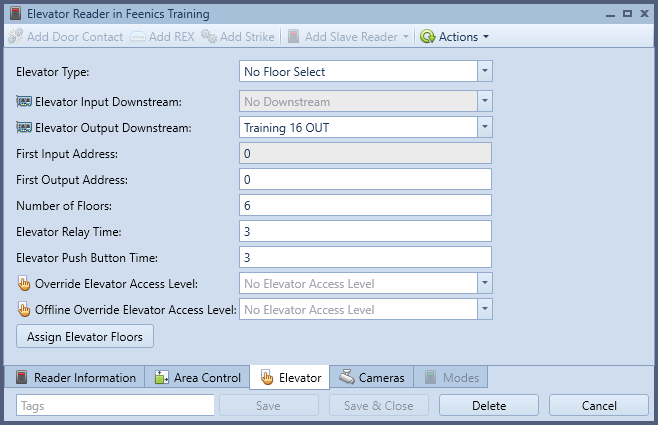Viewport: 658px width, 425px height.
Task: Click the Add Strike gears icon
Action: click(209, 37)
